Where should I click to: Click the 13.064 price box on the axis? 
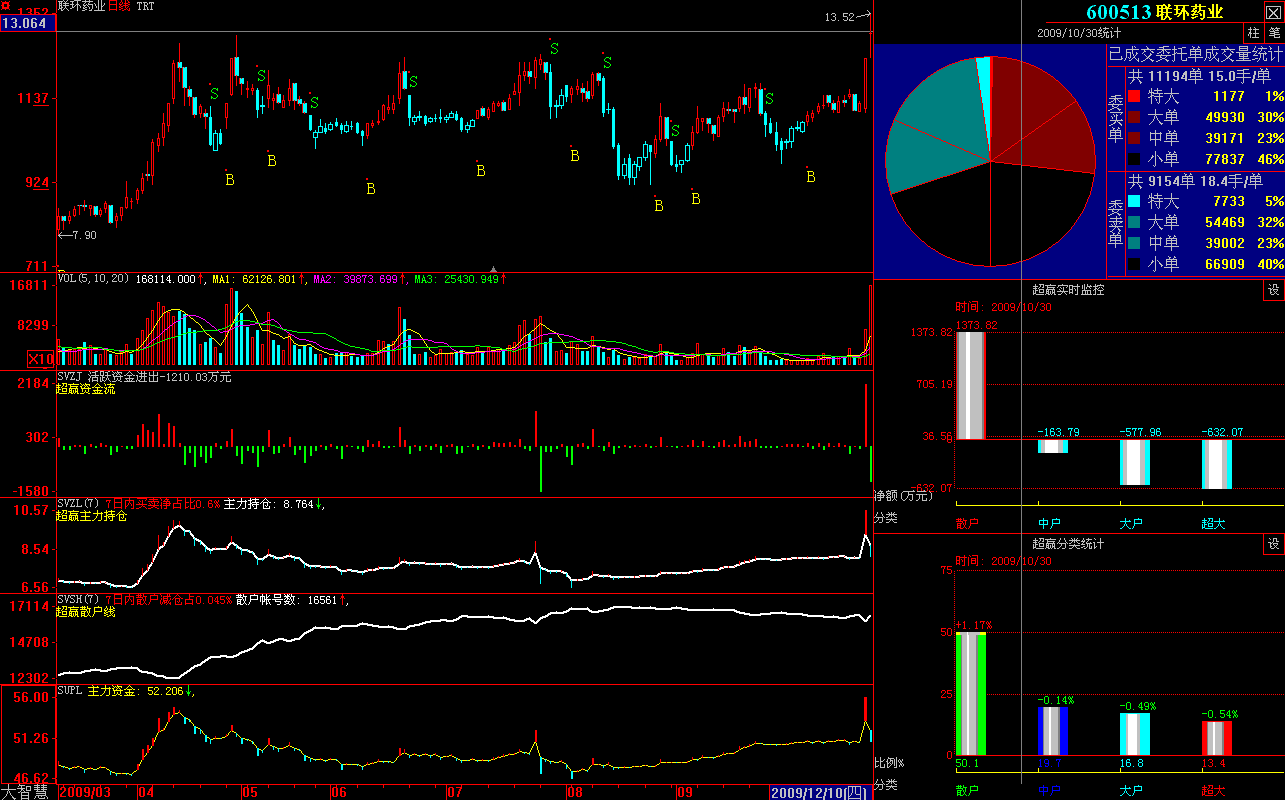tap(27, 23)
